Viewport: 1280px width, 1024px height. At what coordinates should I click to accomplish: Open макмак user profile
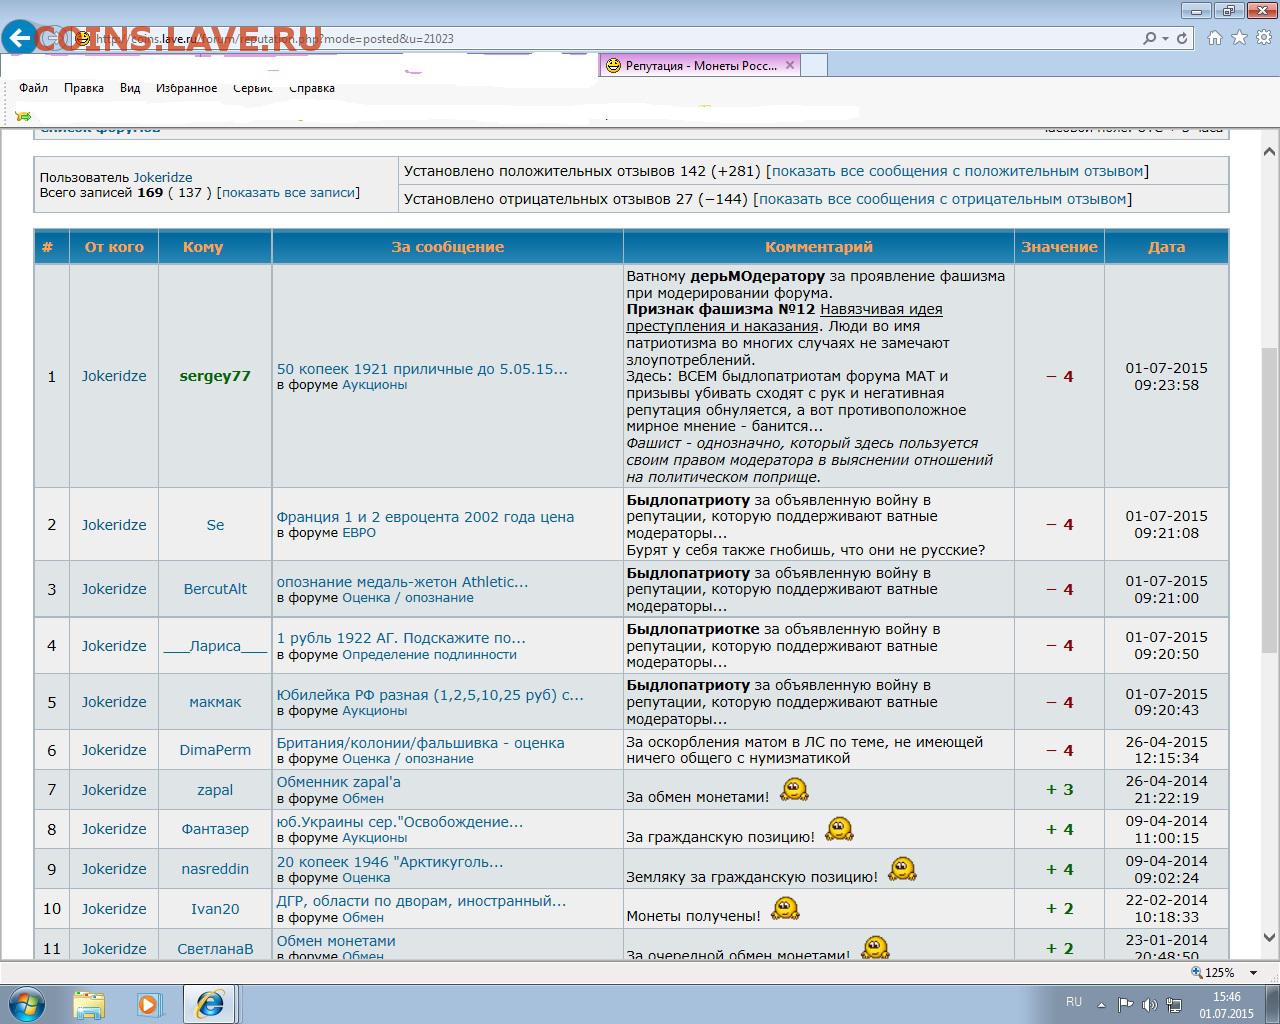(215, 702)
